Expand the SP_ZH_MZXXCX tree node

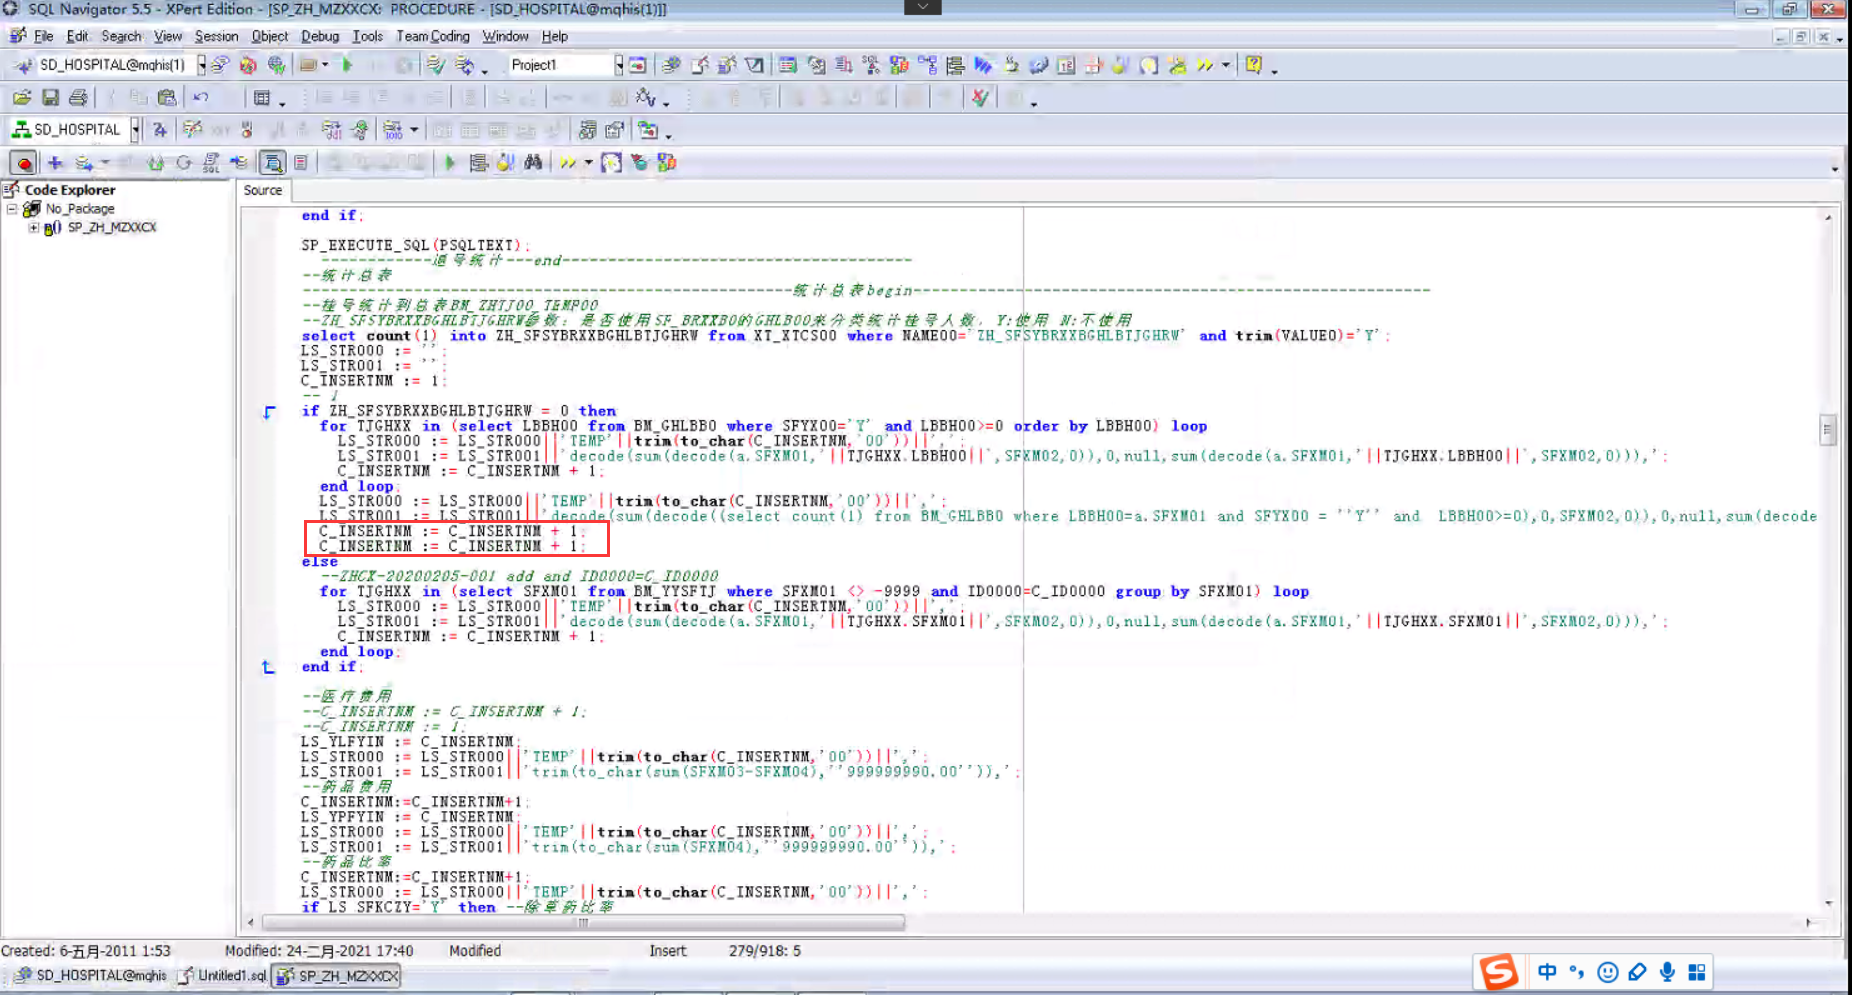pos(34,228)
